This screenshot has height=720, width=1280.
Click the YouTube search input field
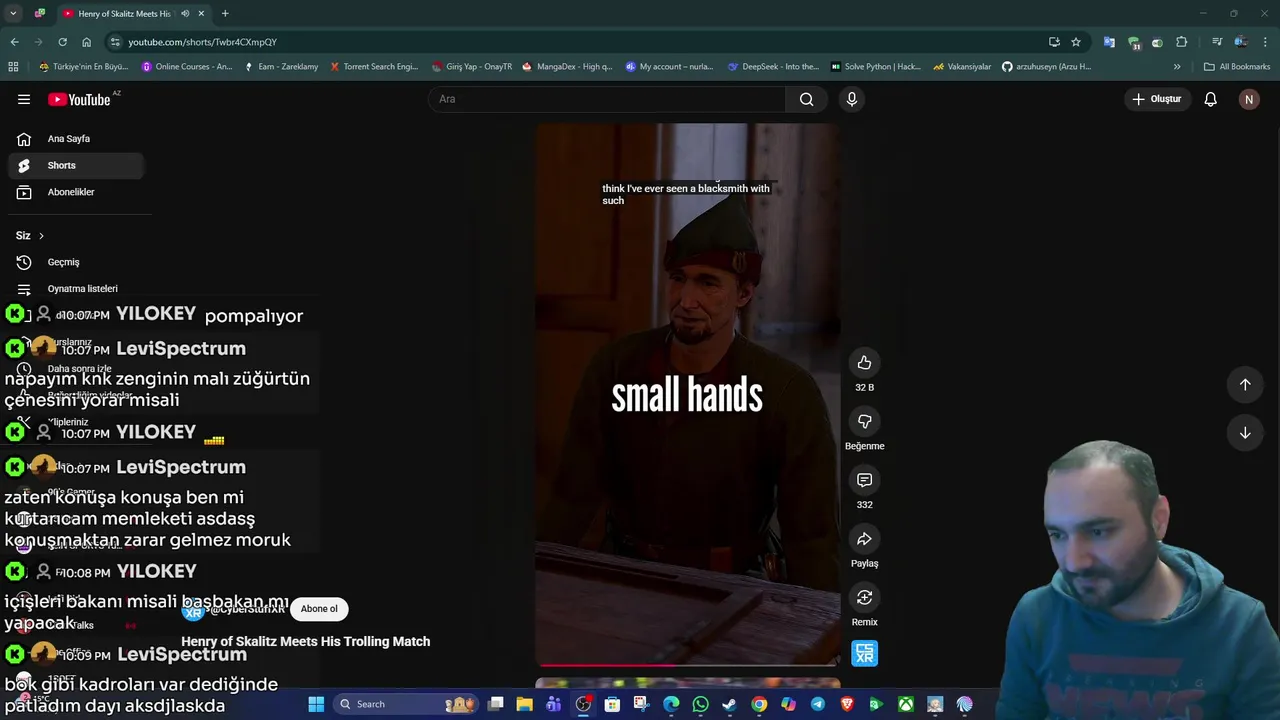pyautogui.click(x=608, y=99)
